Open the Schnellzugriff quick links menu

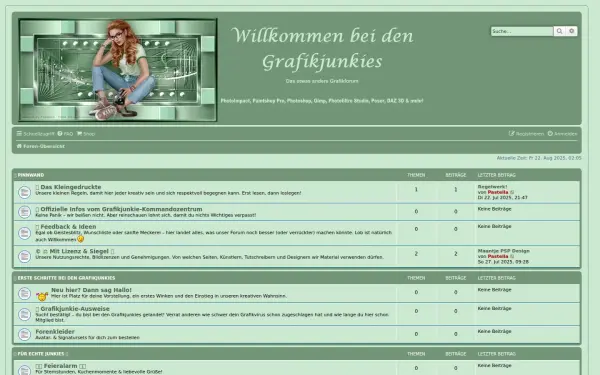coord(35,134)
